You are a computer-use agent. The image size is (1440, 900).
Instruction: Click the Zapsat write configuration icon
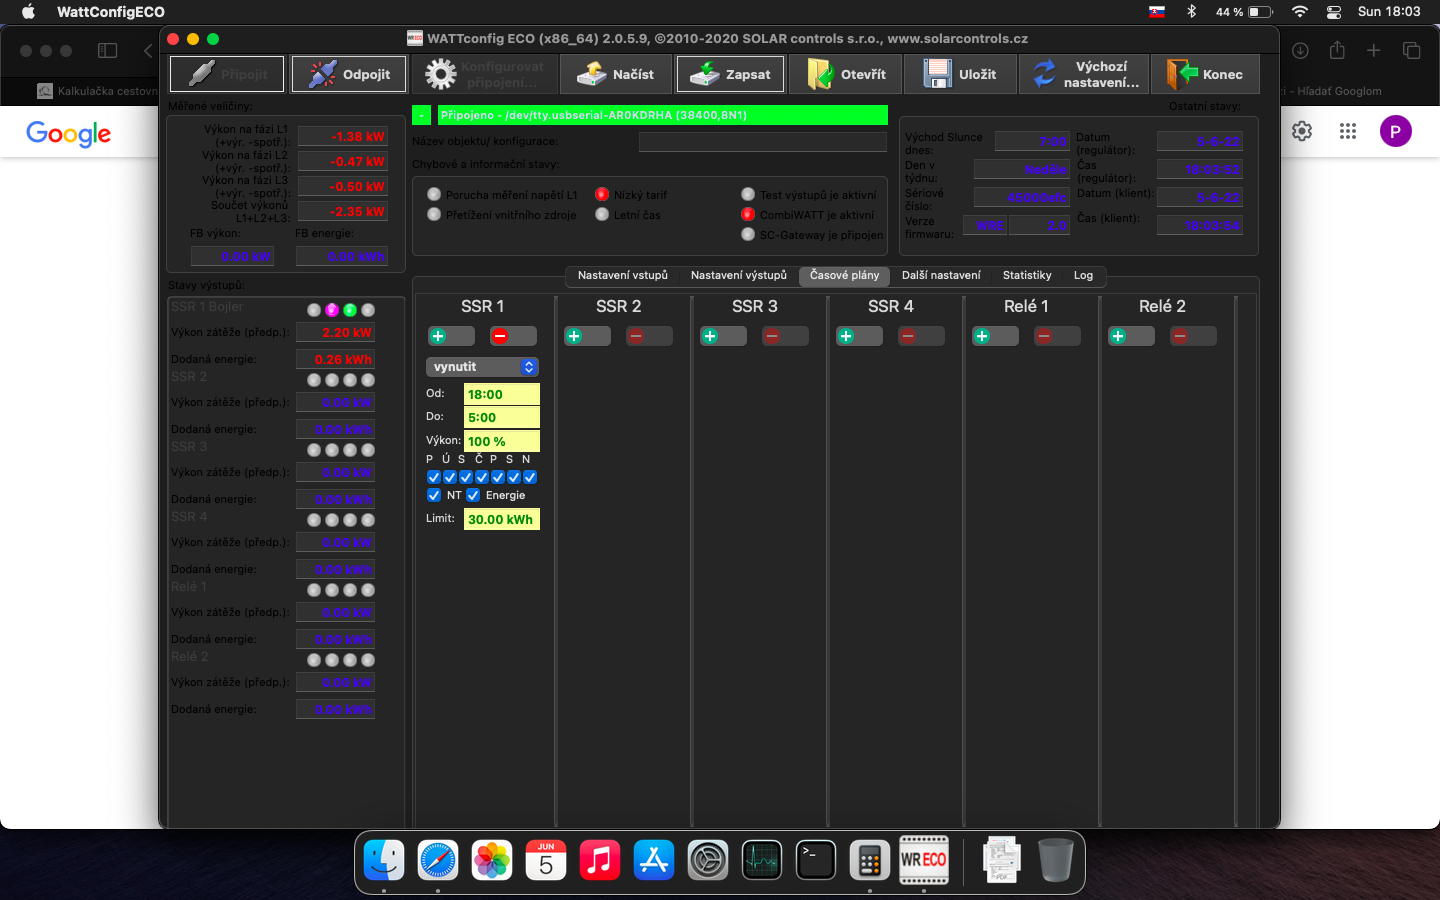[706, 74]
